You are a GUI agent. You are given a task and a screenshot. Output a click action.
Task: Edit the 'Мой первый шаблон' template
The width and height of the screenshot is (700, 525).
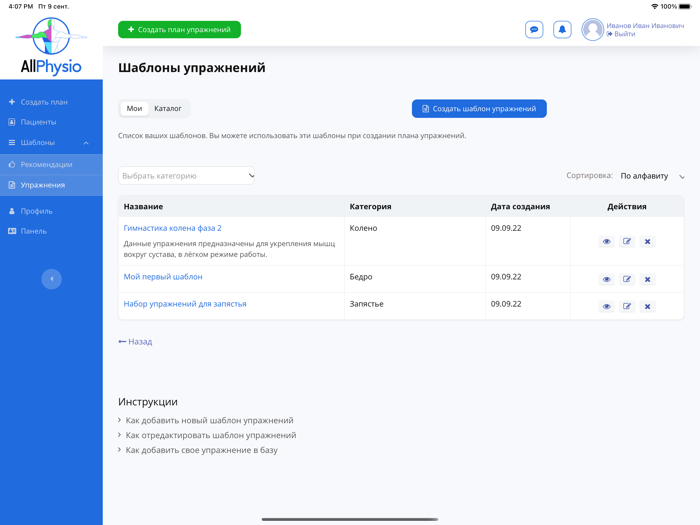point(627,279)
